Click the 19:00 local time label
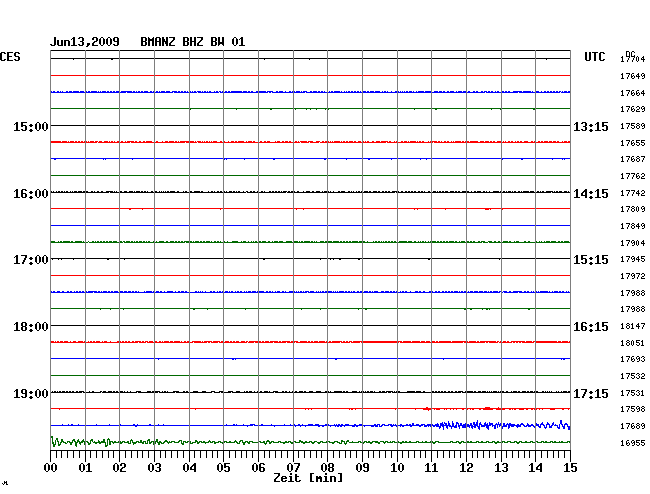 pyautogui.click(x=31, y=393)
